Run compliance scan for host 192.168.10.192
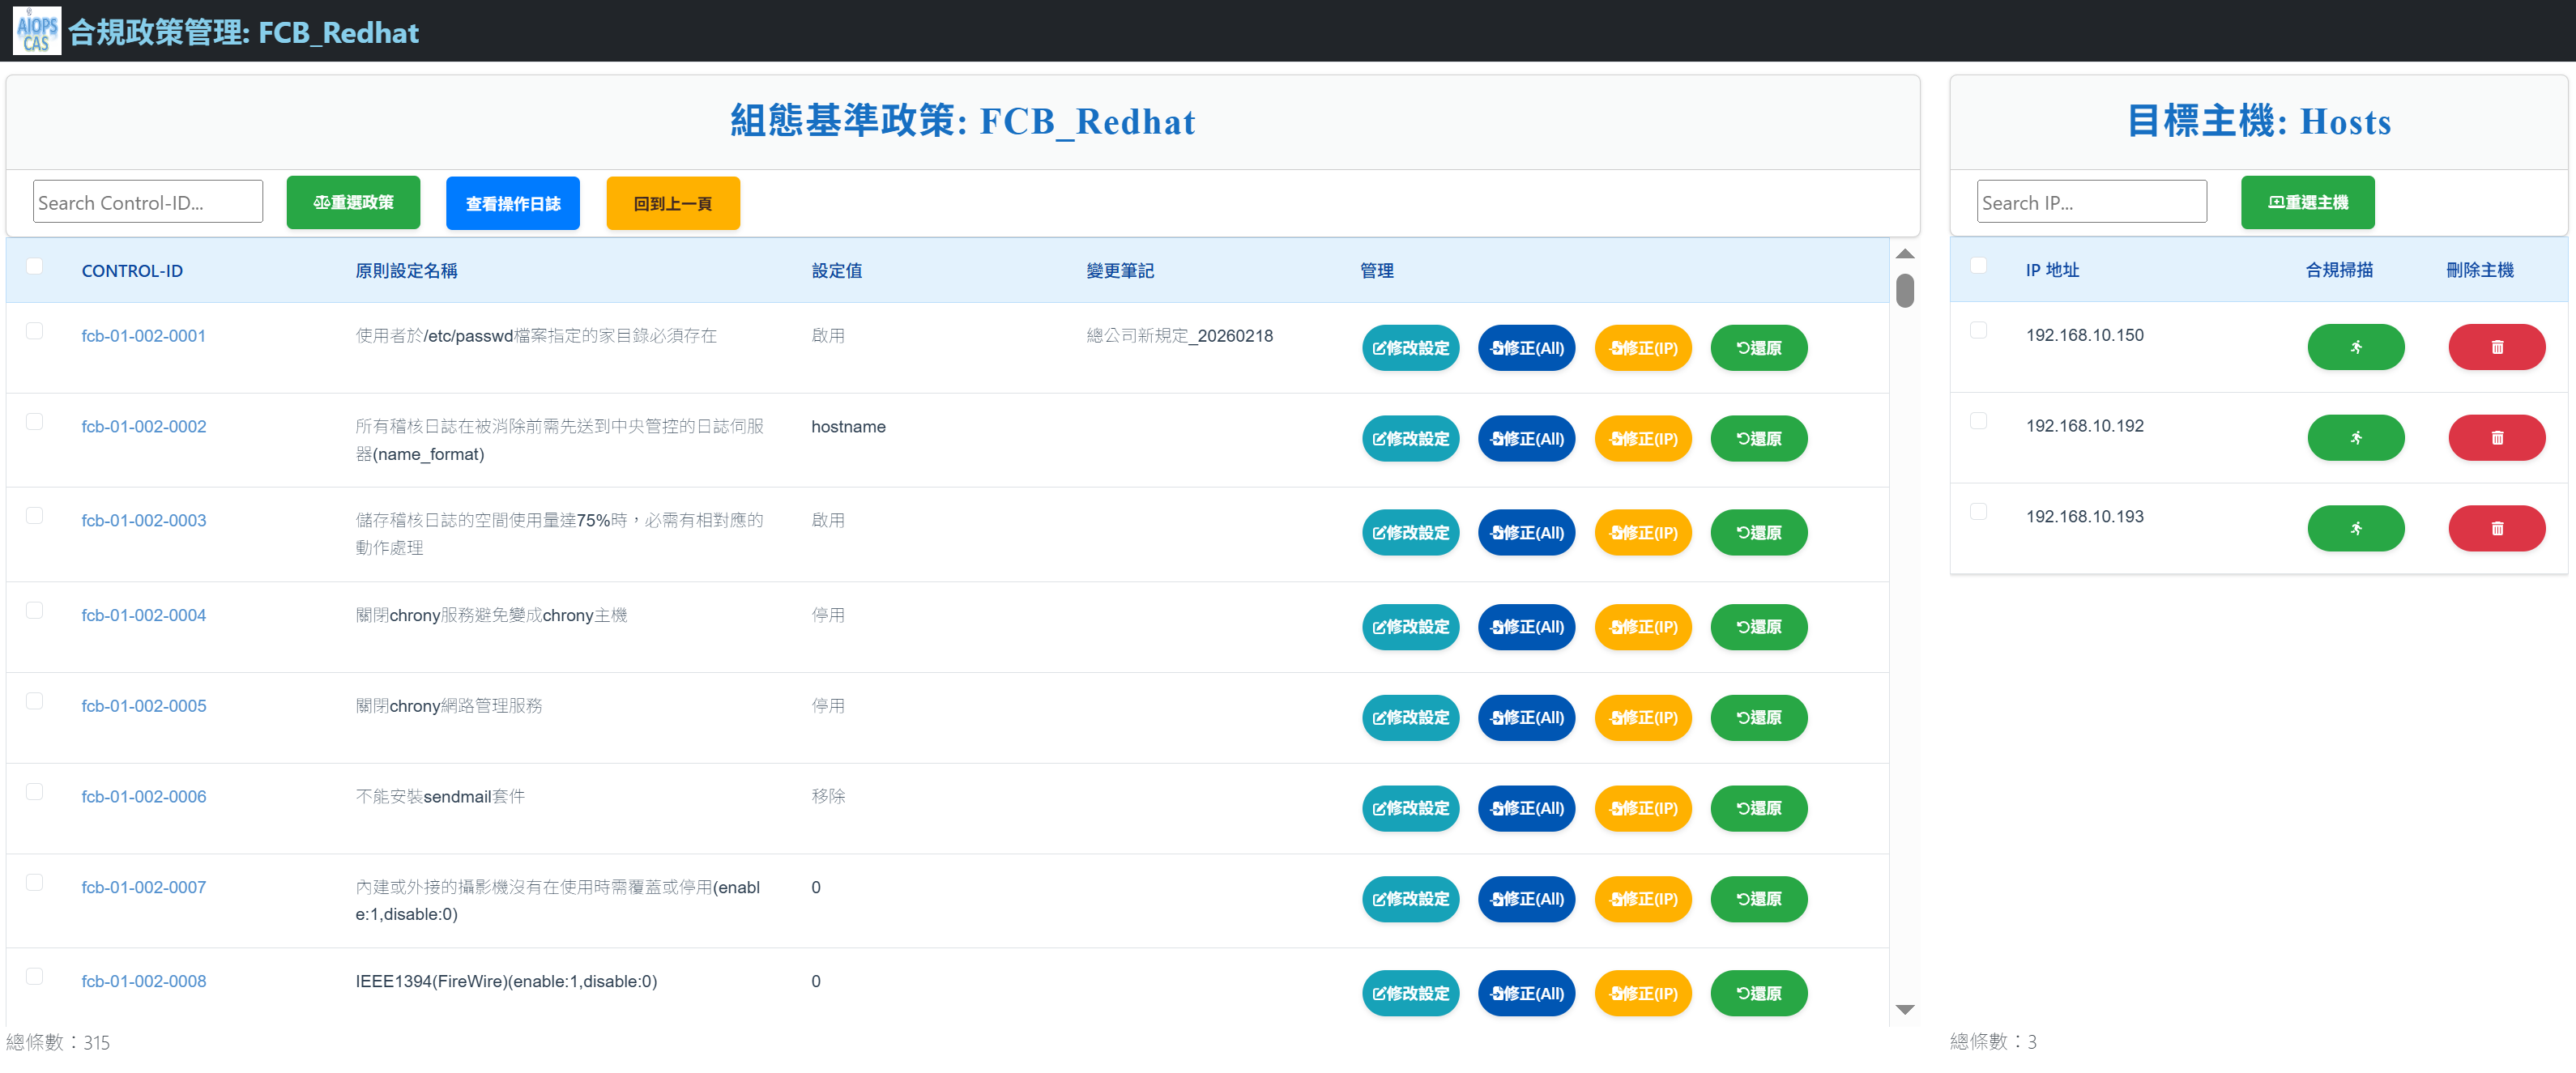 point(2355,438)
